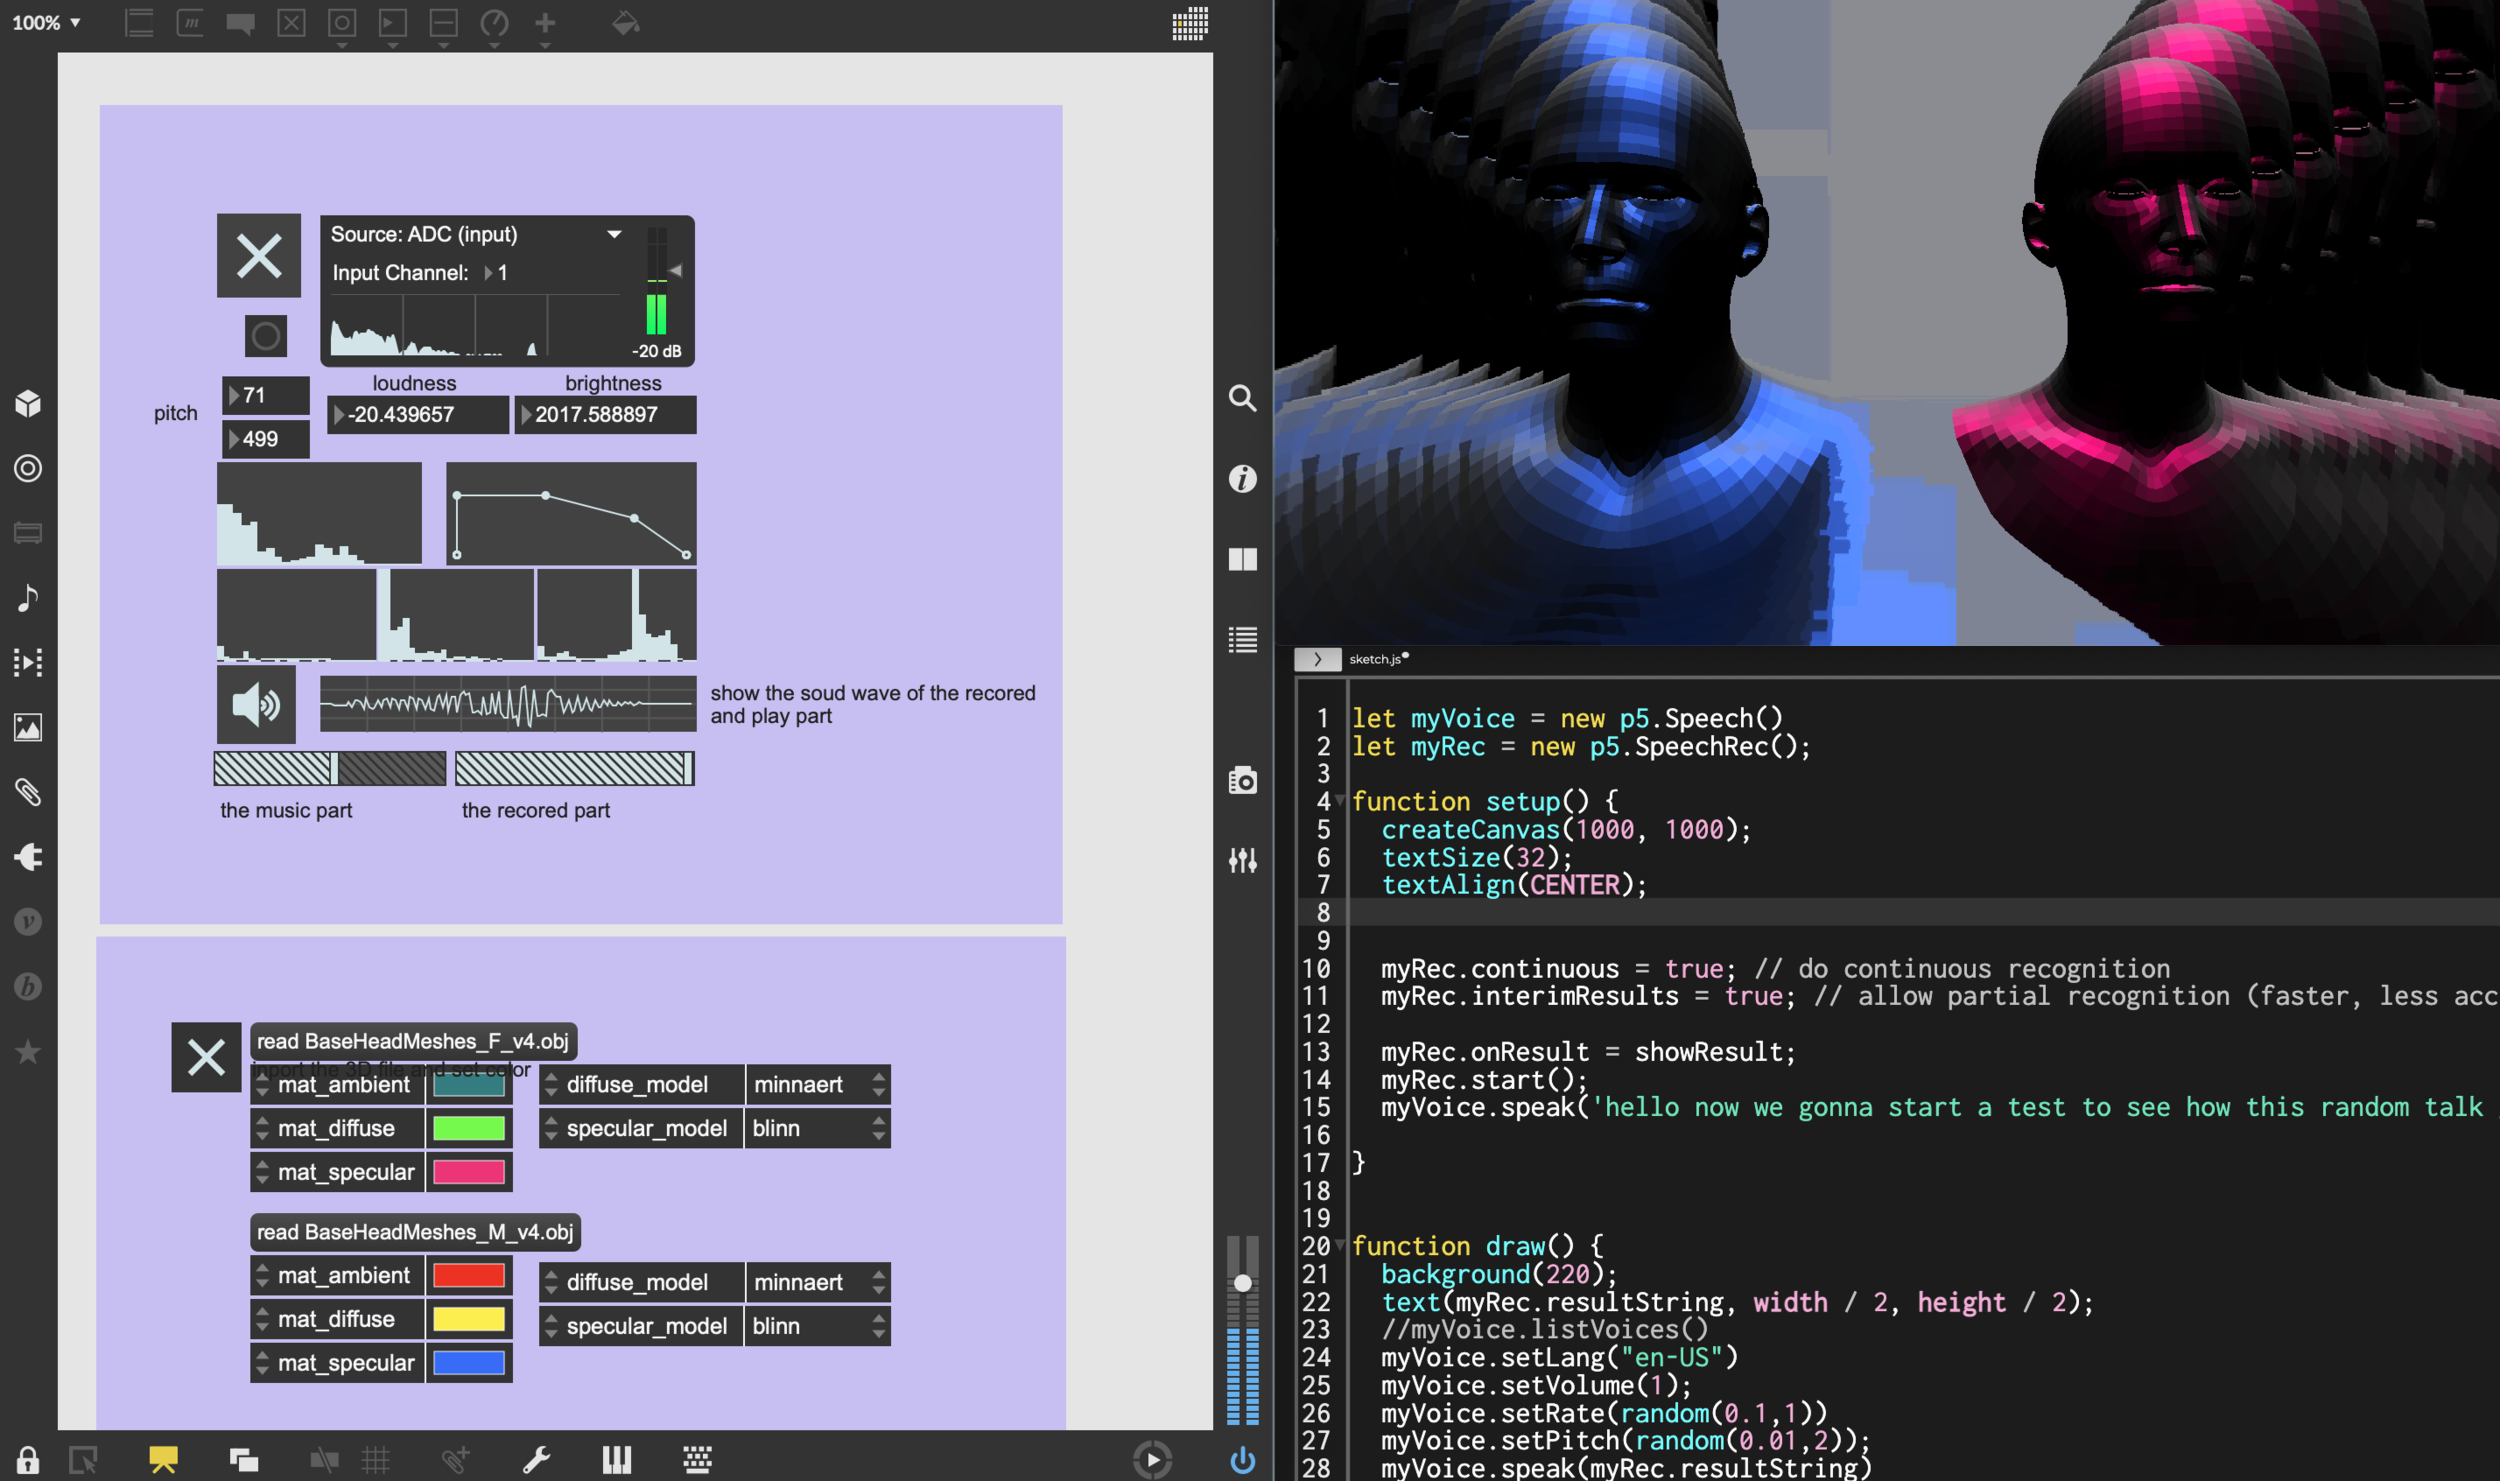Select the sketch.js file tab
This screenshot has height=1481, width=2500.
1377,659
